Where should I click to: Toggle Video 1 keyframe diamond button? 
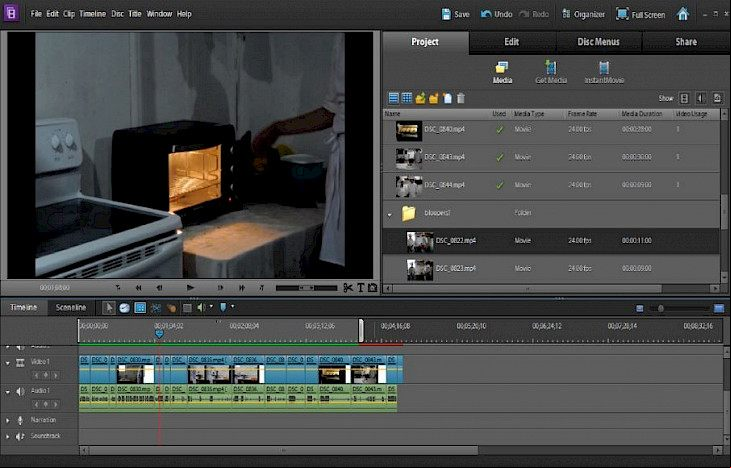pyautogui.click(x=46, y=375)
